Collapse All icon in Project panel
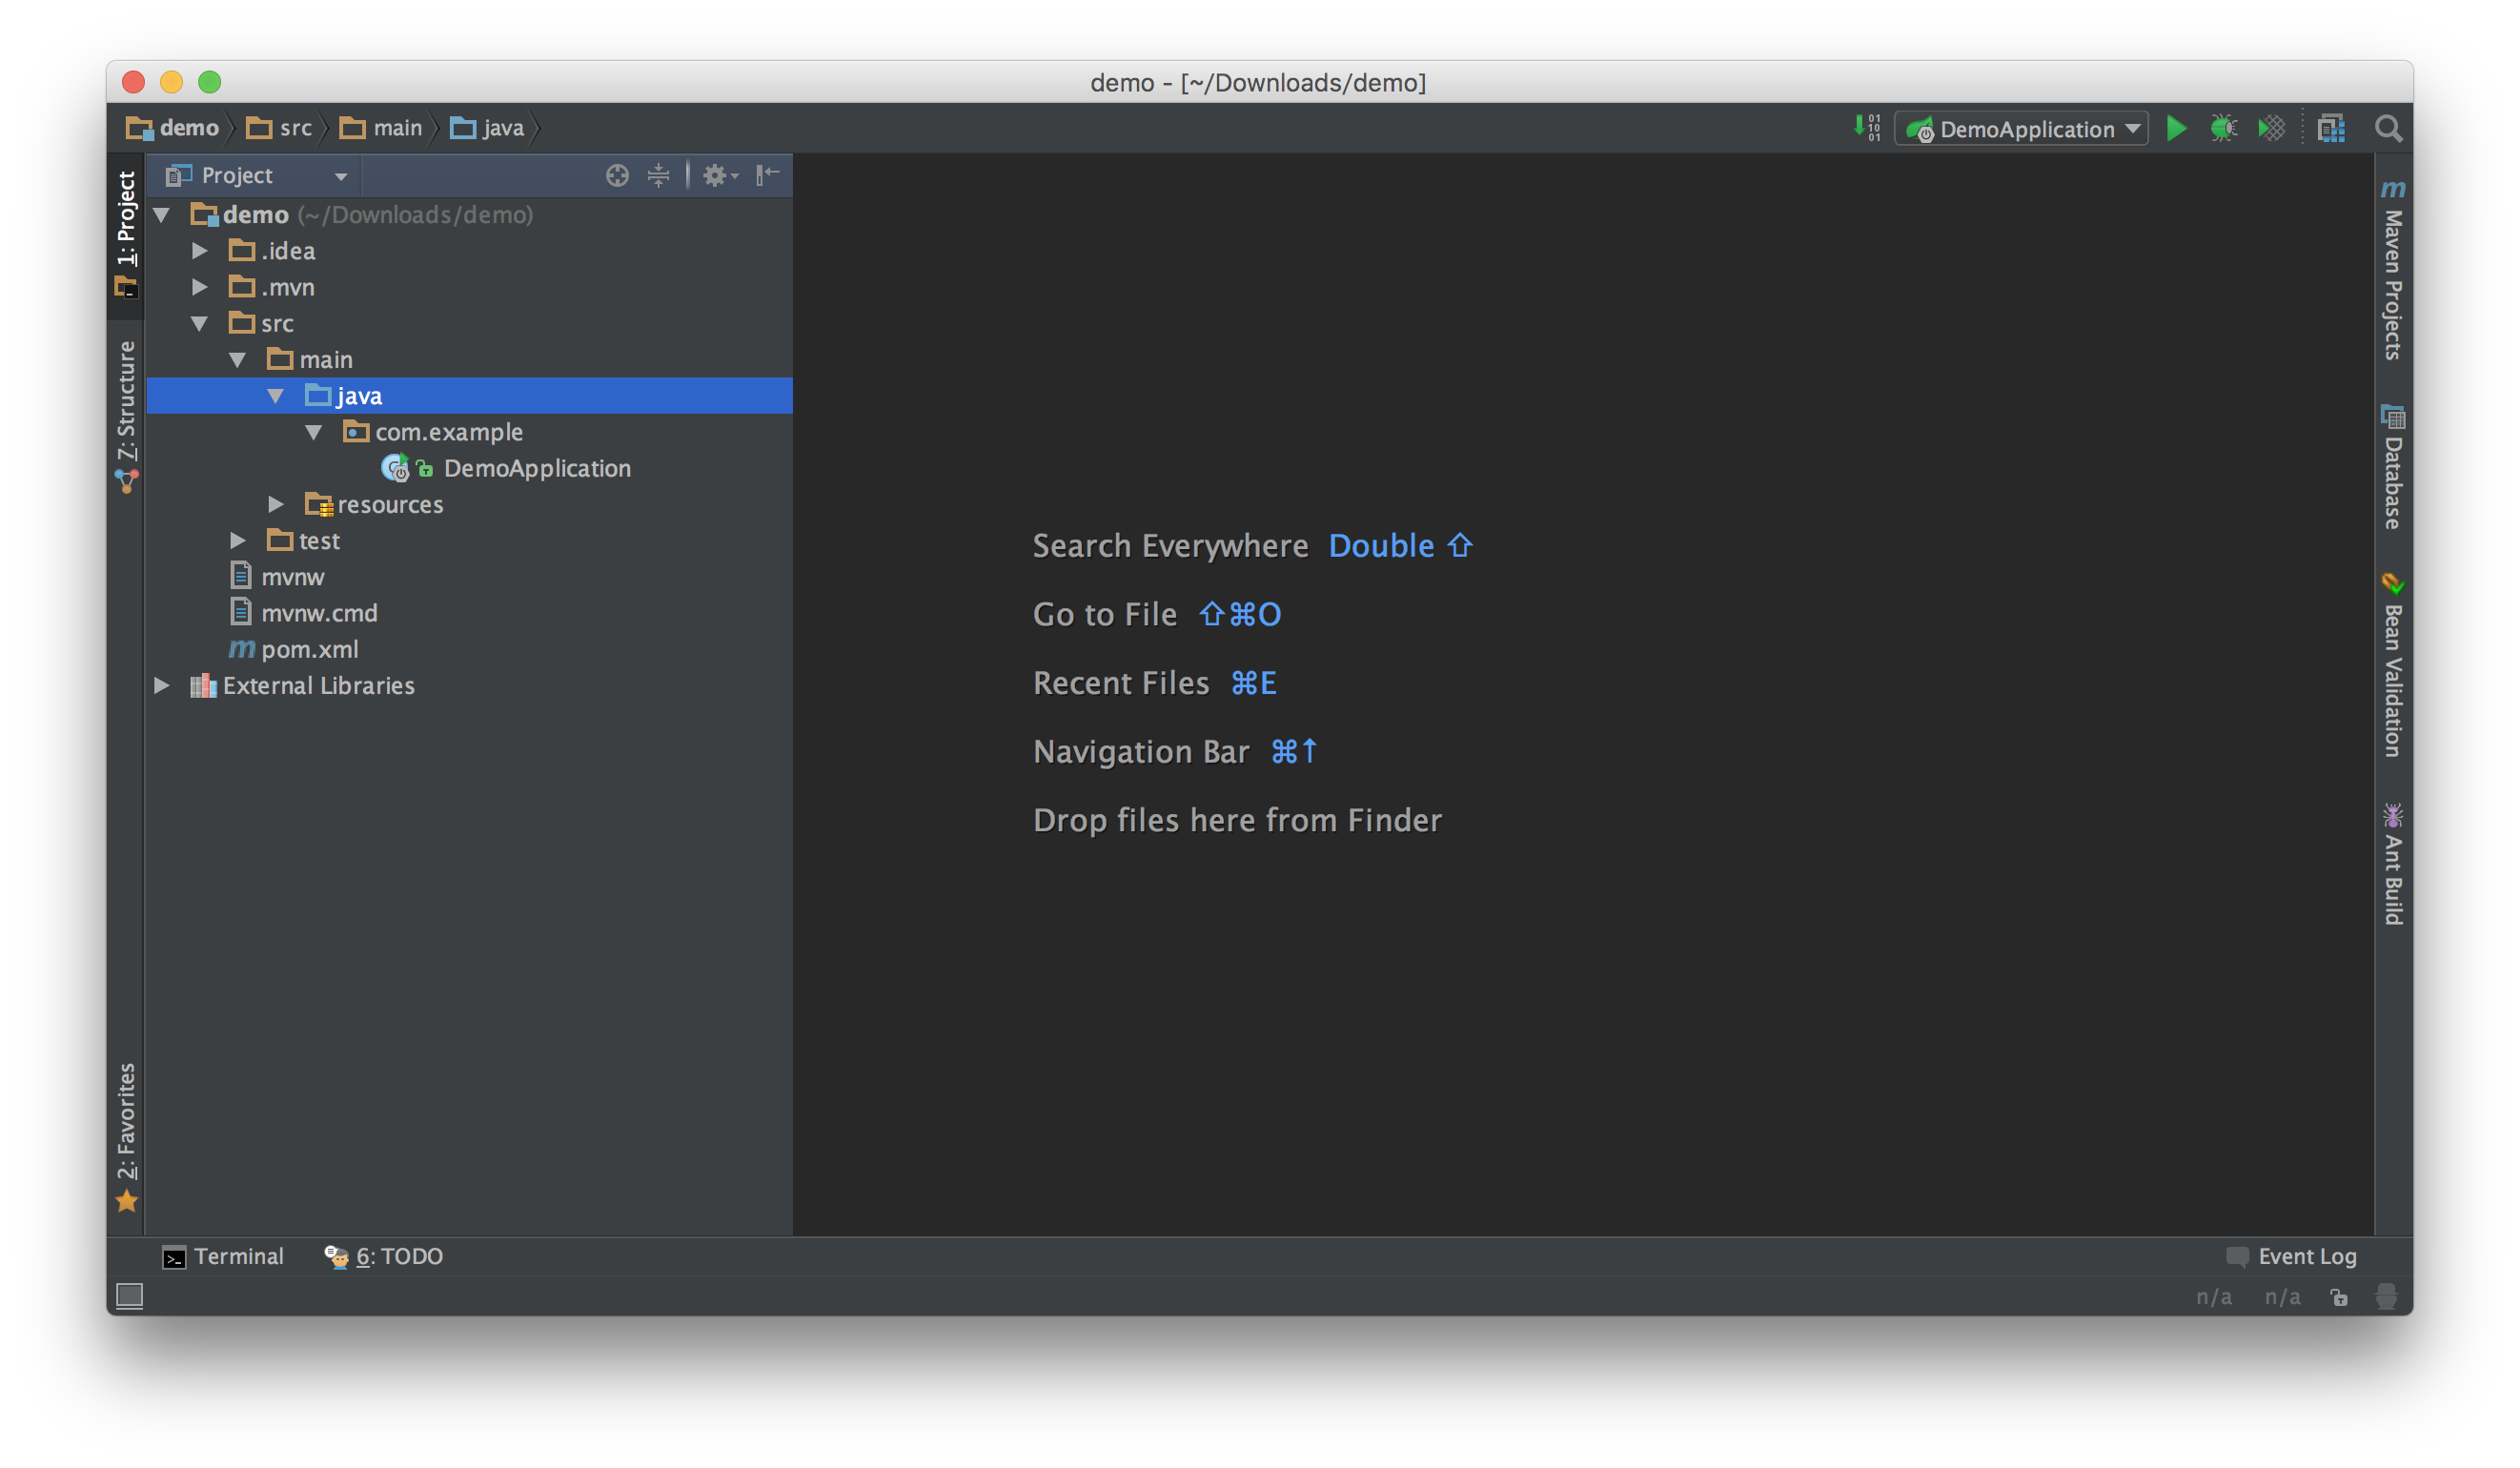This screenshot has width=2520, height=1468. [658, 176]
